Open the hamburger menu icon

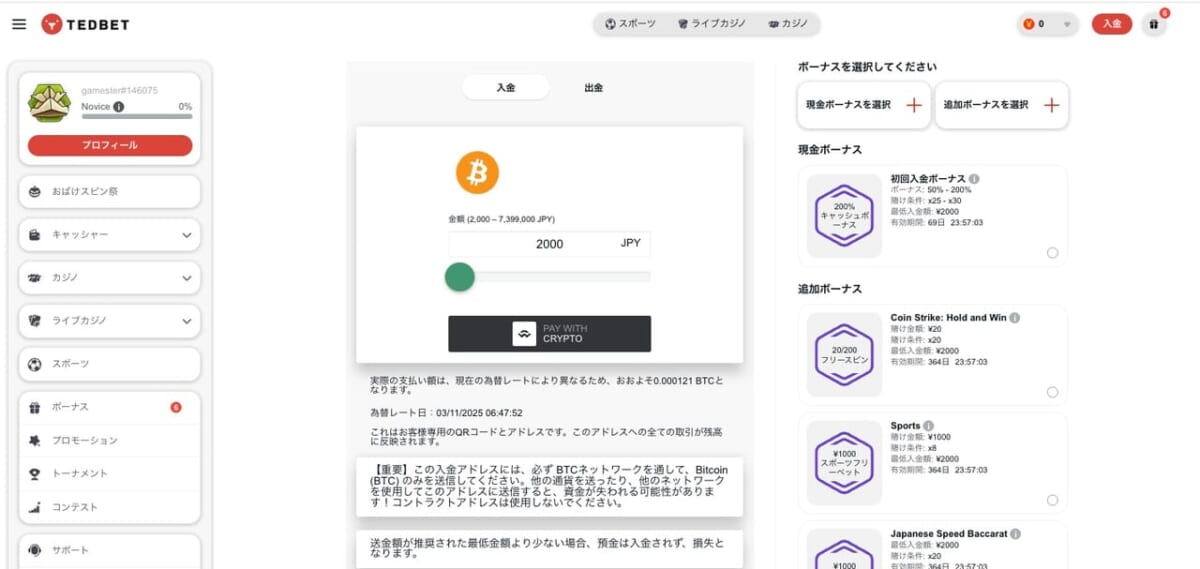coord(19,24)
